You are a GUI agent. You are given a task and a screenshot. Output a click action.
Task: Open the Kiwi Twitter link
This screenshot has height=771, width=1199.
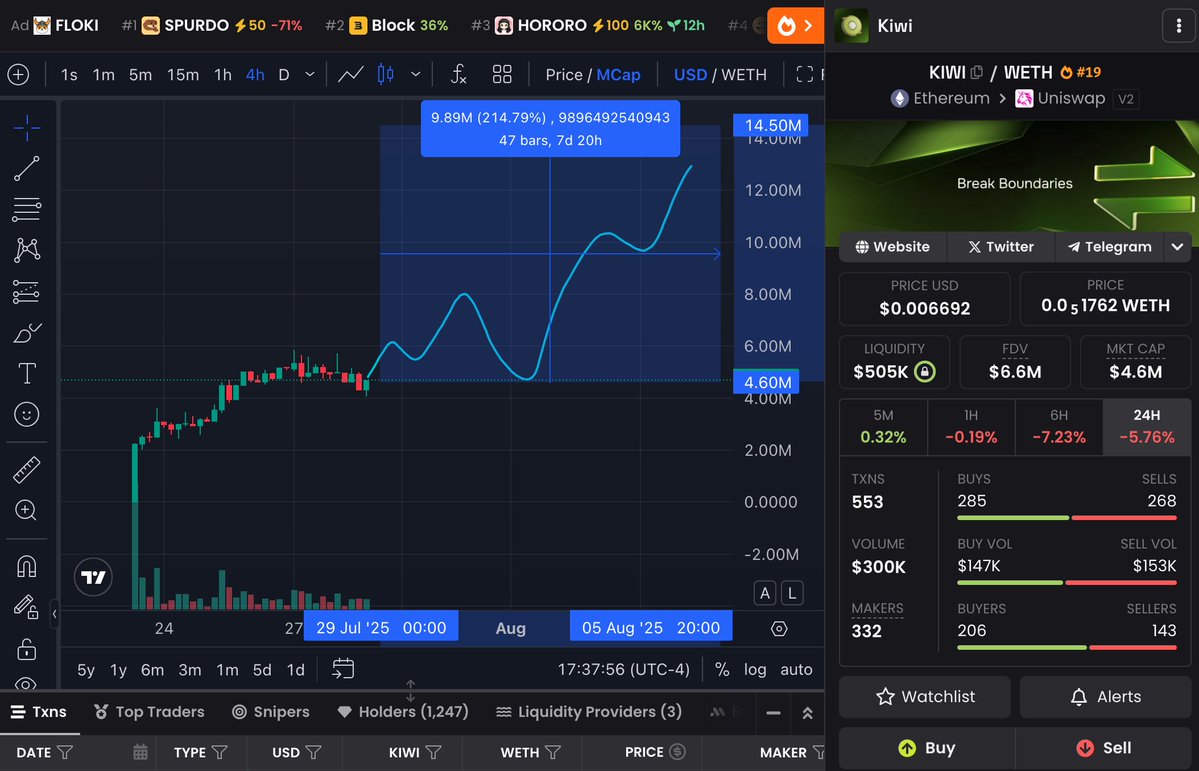coord(1001,247)
